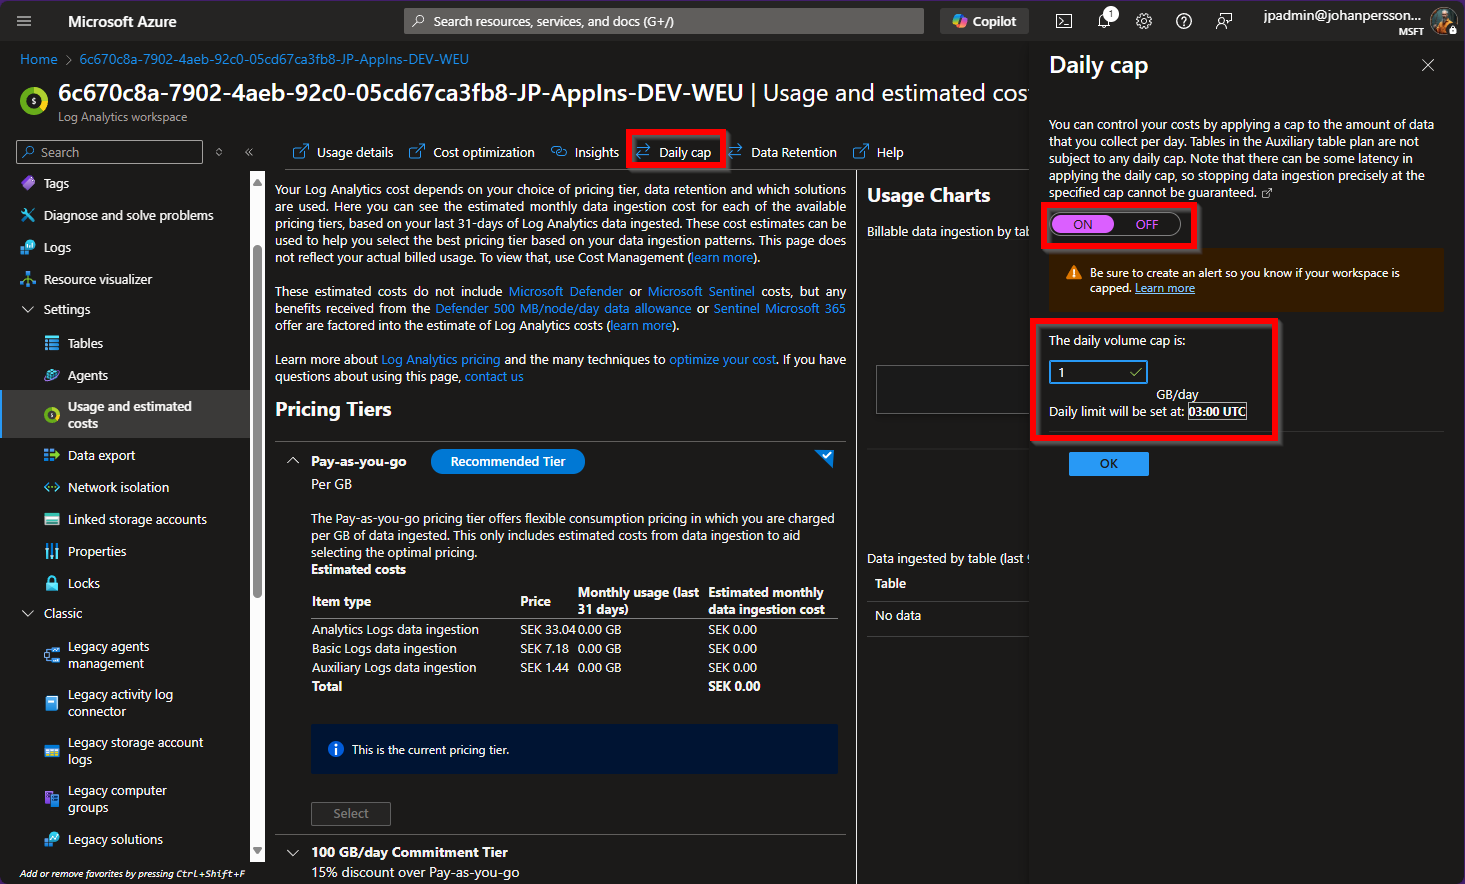The height and width of the screenshot is (884, 1465).
Task: Open optimize your cost link
Action: point(722,360)
